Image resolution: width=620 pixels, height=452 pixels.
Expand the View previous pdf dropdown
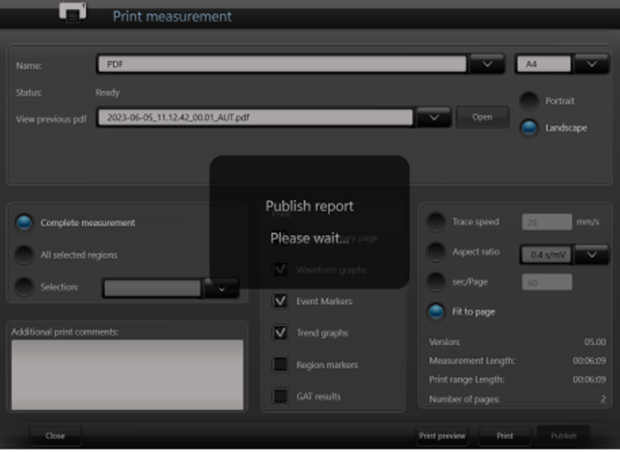point(433,117)
